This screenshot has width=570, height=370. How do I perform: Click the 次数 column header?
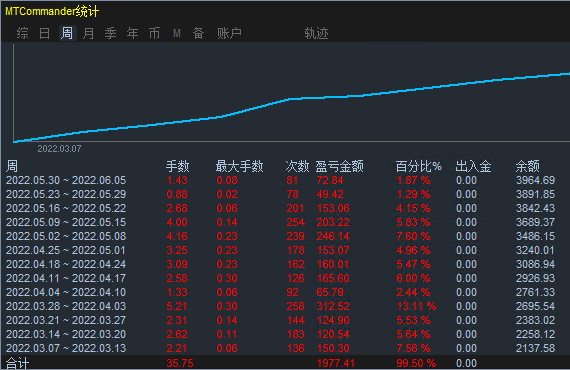coord(297,166)
